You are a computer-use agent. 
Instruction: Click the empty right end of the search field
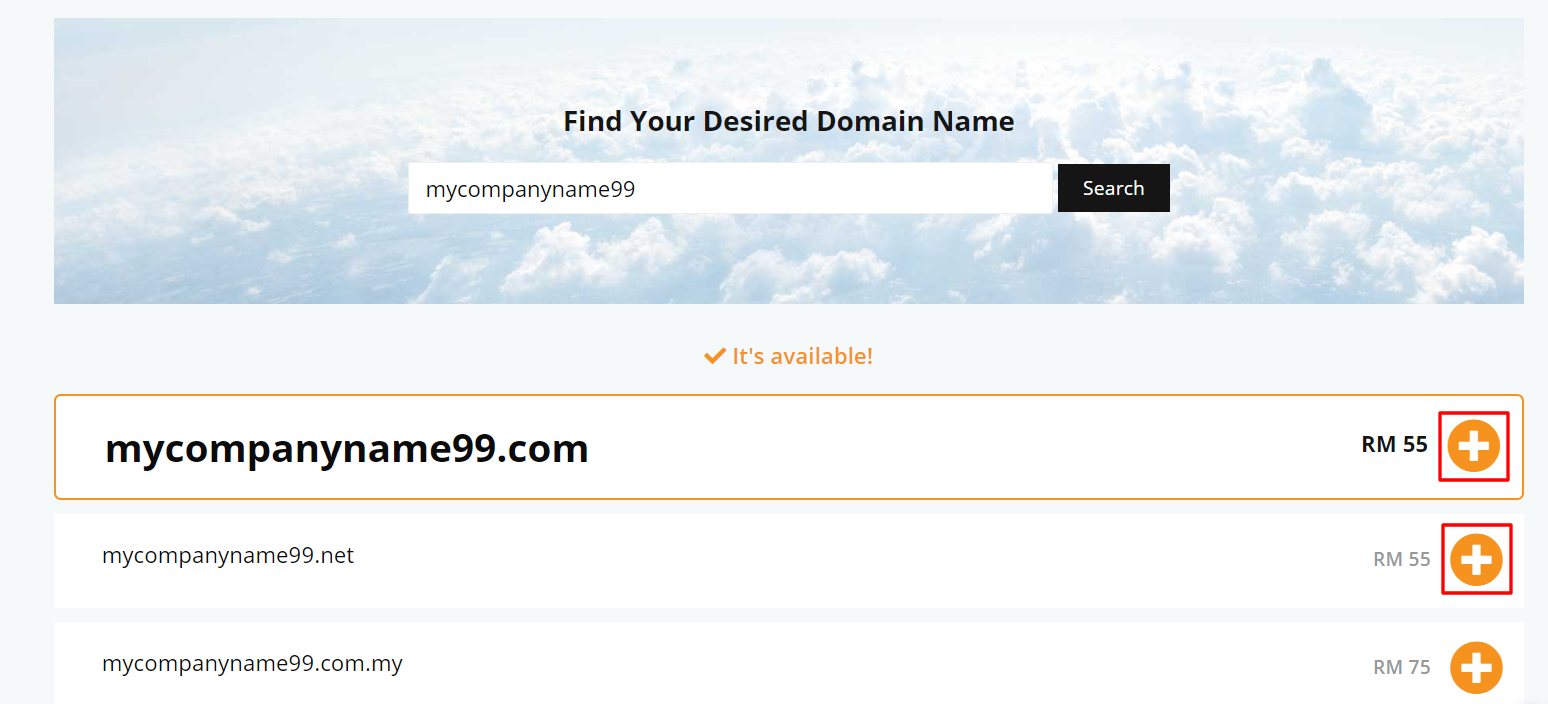(900, 188)
